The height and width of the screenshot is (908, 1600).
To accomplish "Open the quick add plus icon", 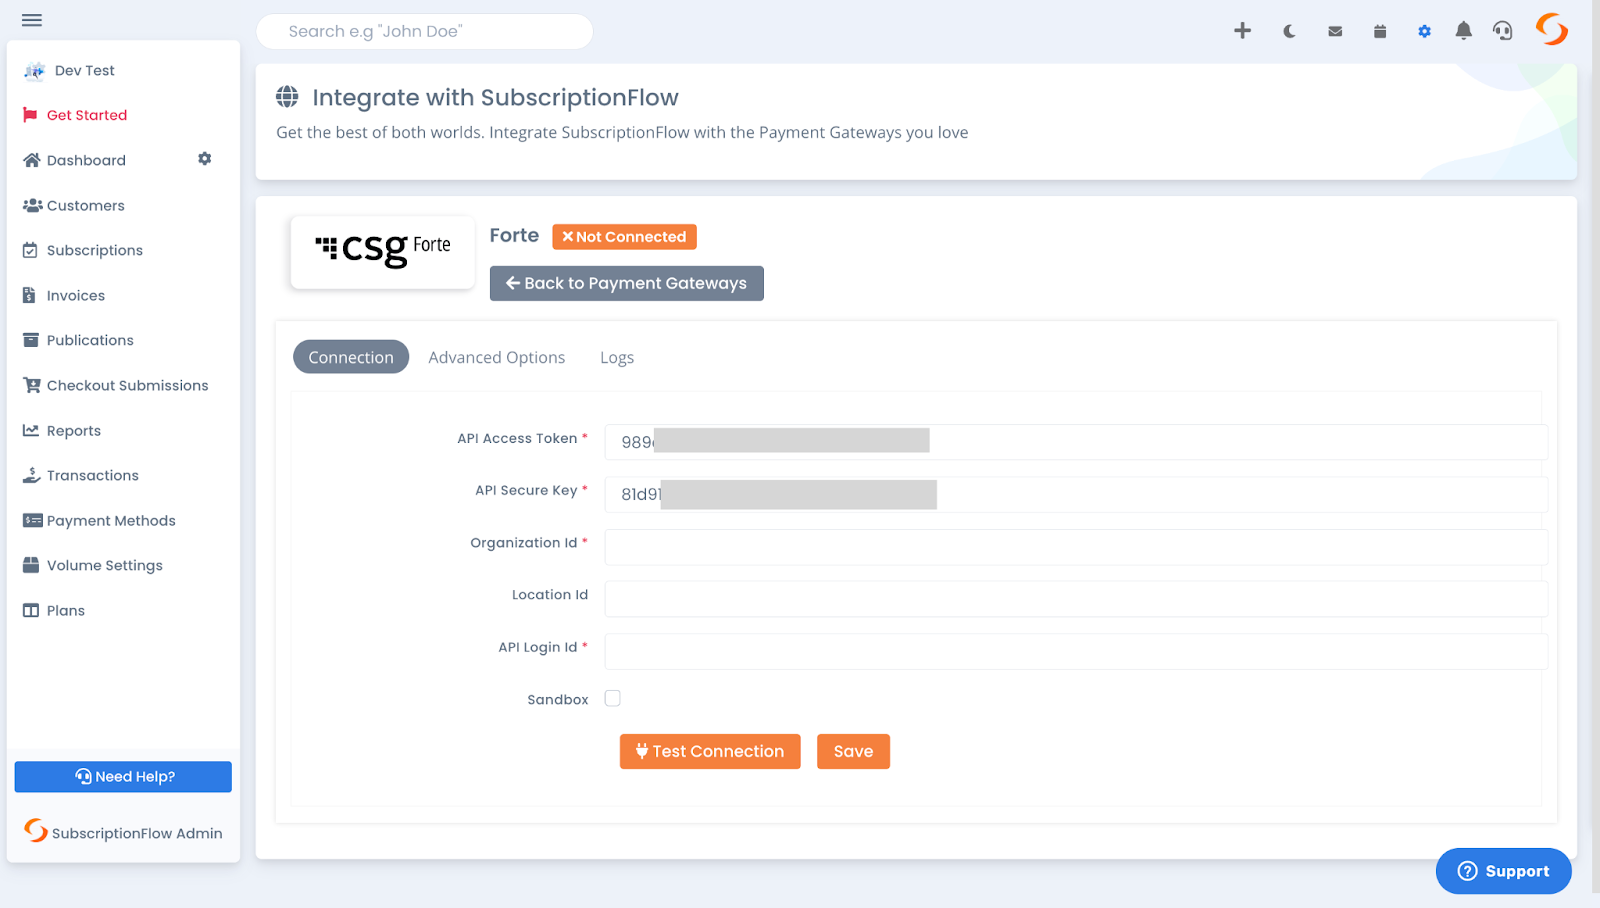I will [x=1242, y=31].
